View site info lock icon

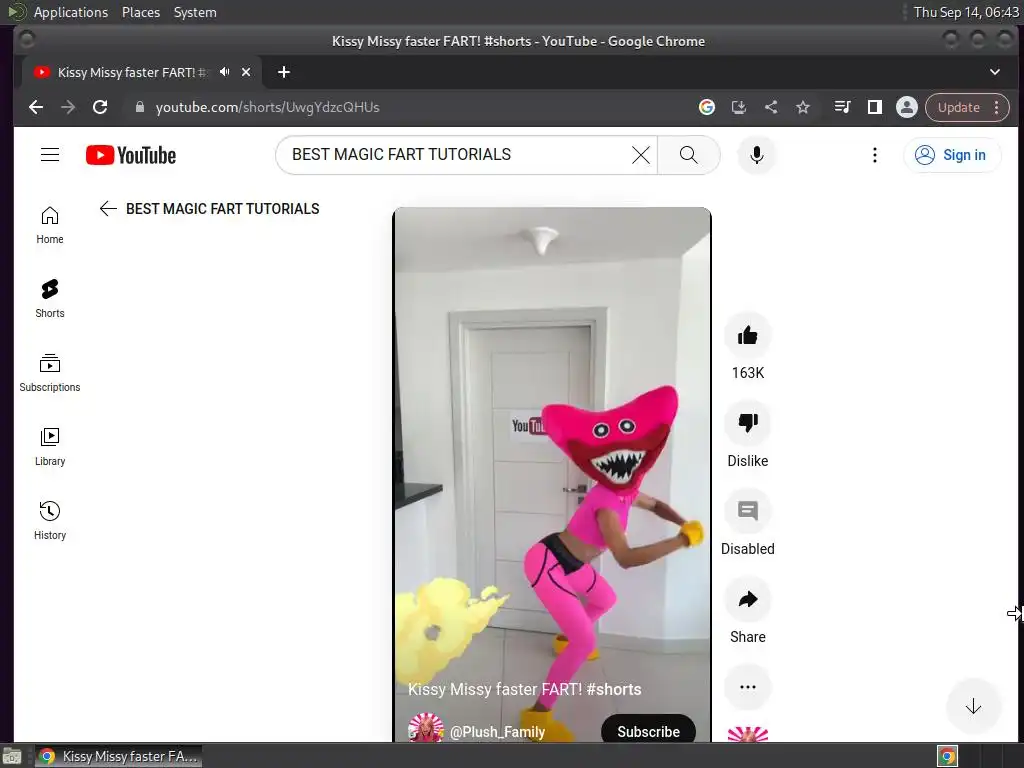pos(139,107)
